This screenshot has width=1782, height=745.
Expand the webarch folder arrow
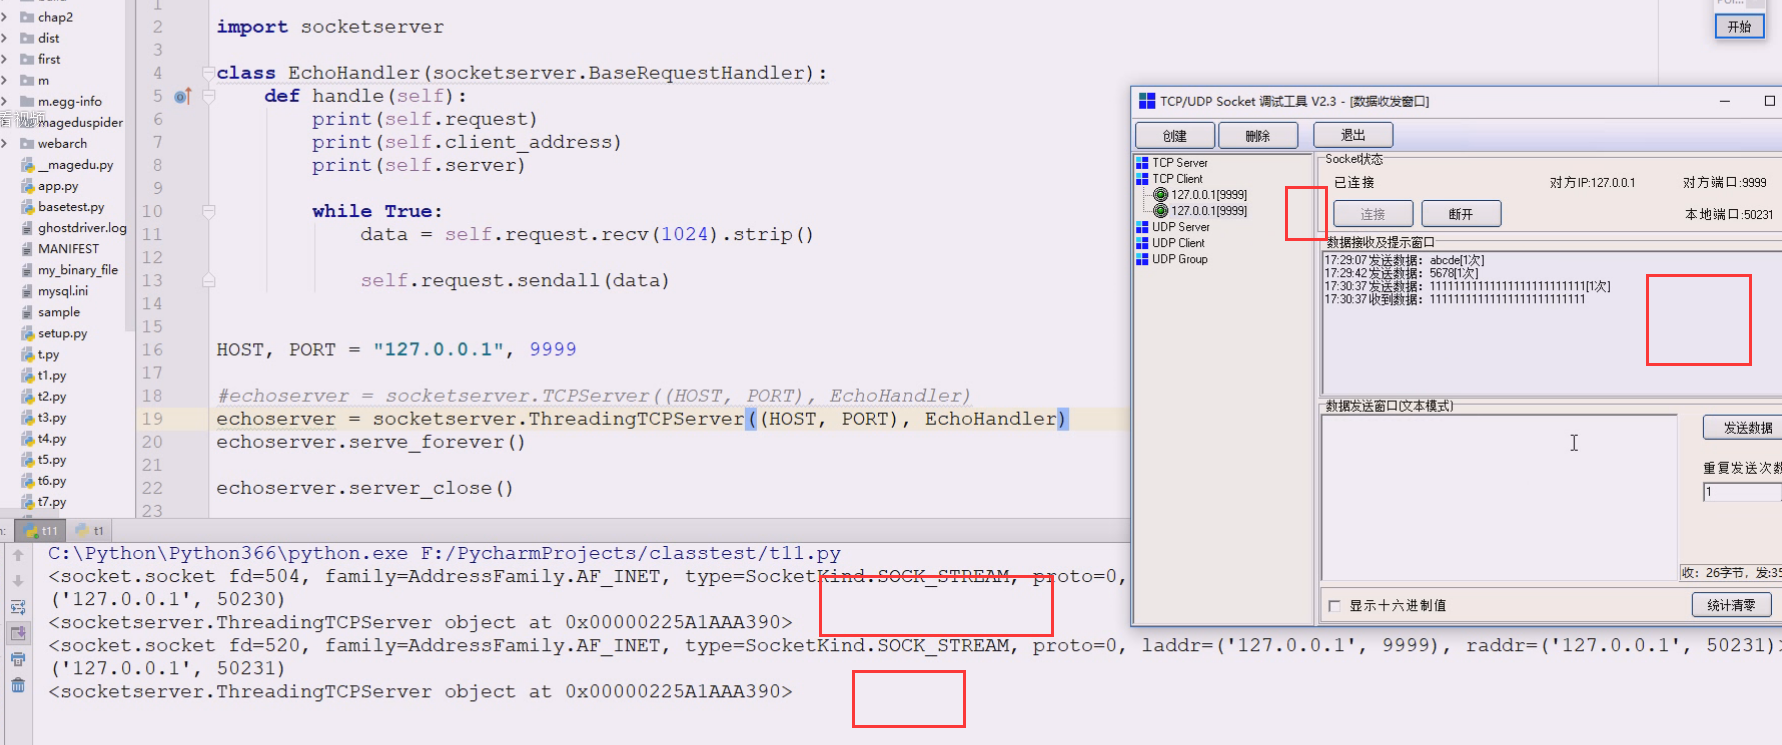pyautogui.click(x=5, y=143)
